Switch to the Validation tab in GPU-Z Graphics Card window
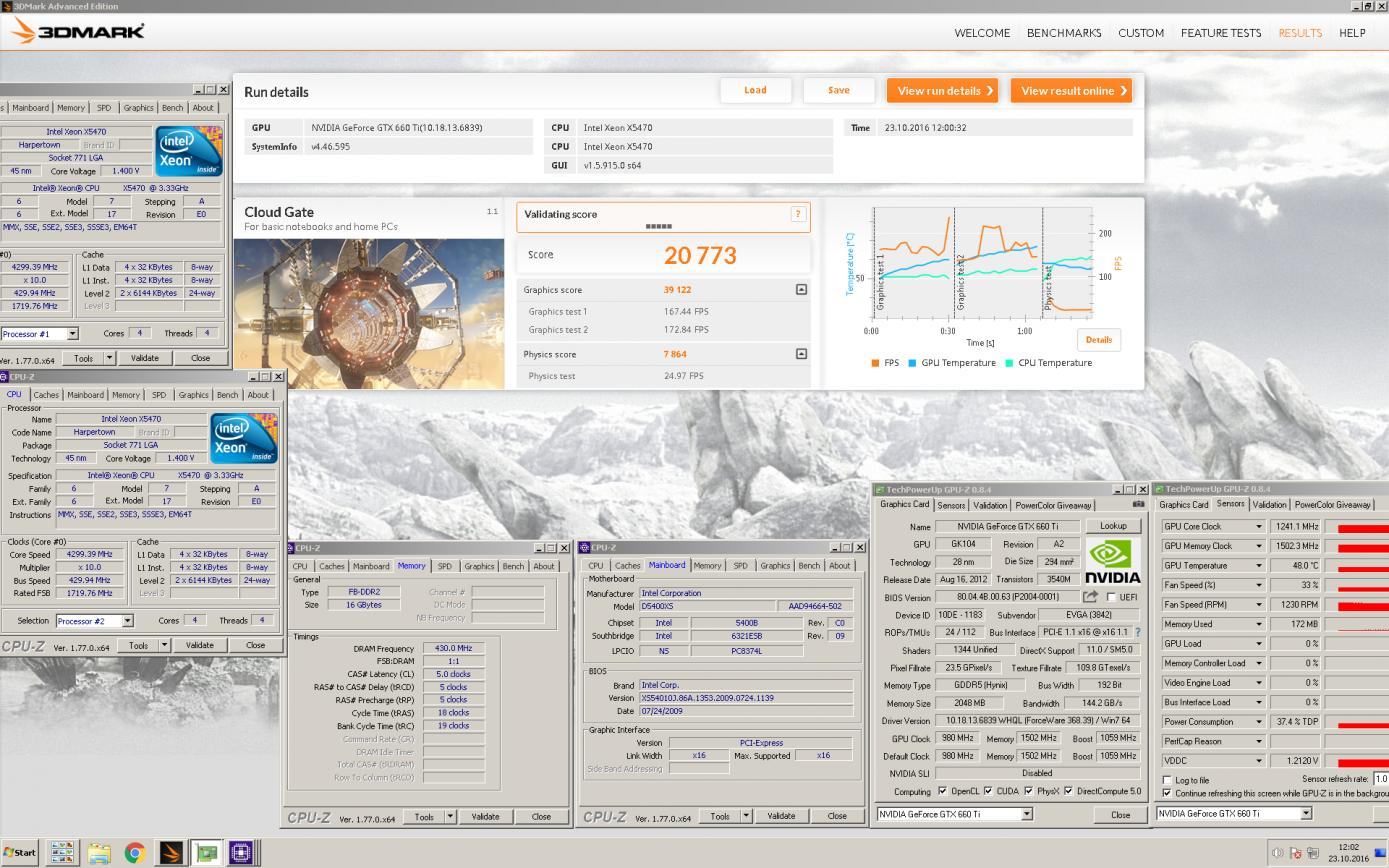Image resolution: width=1389 pixels, height=868 pixels. pyautogui.click(x=990, y=505)
